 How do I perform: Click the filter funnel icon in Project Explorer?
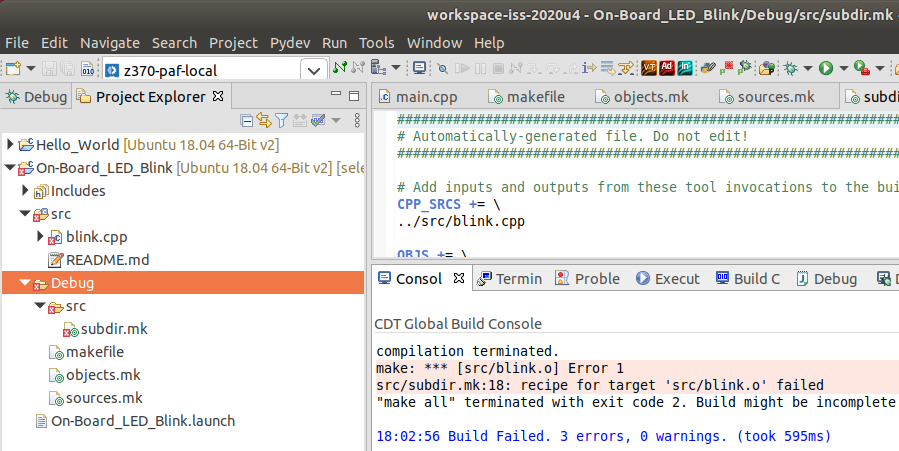point(282,120)
